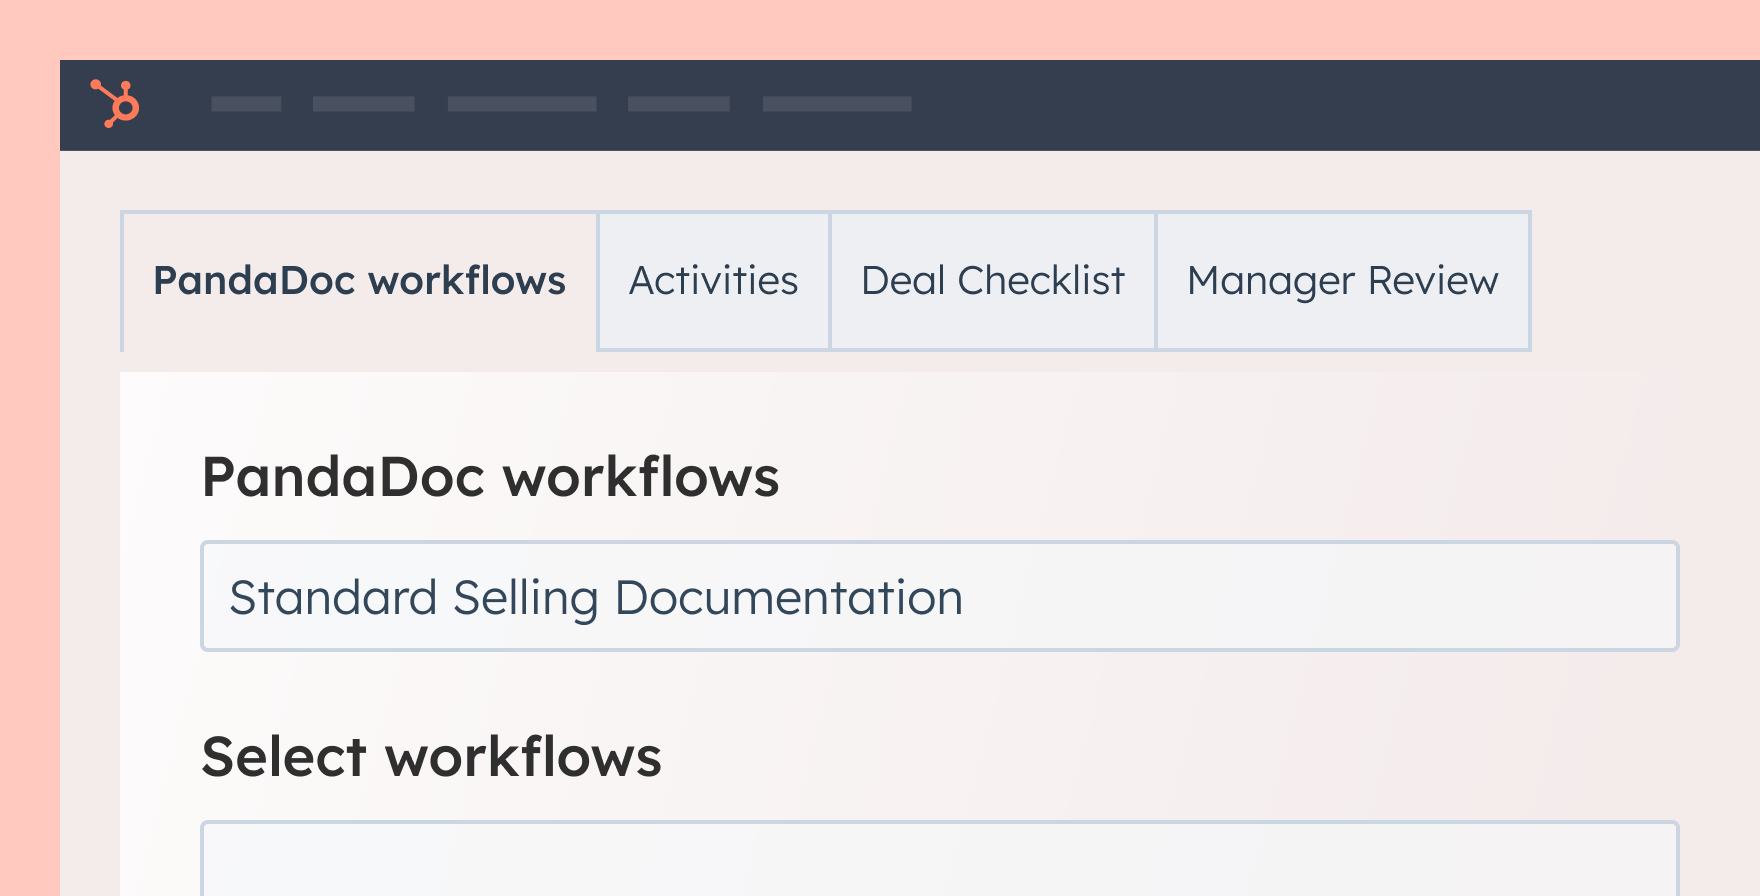Viewport: 1760px width, 896px height.
Task: Open the Select workflows field
Action: pos(939,859)
